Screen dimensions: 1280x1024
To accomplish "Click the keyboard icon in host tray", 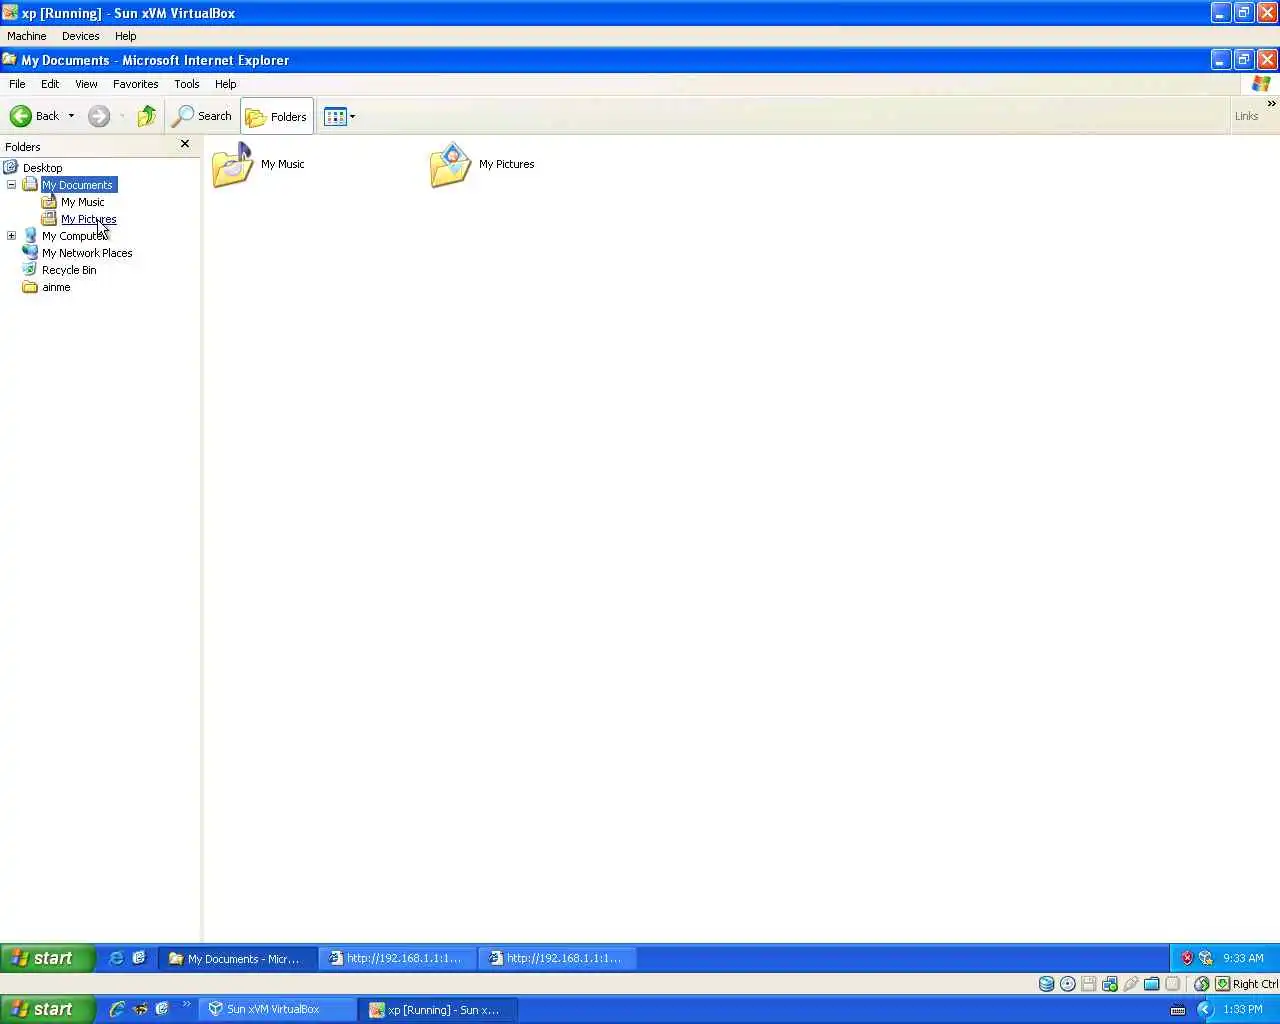I will (x=1178, y=1009).
